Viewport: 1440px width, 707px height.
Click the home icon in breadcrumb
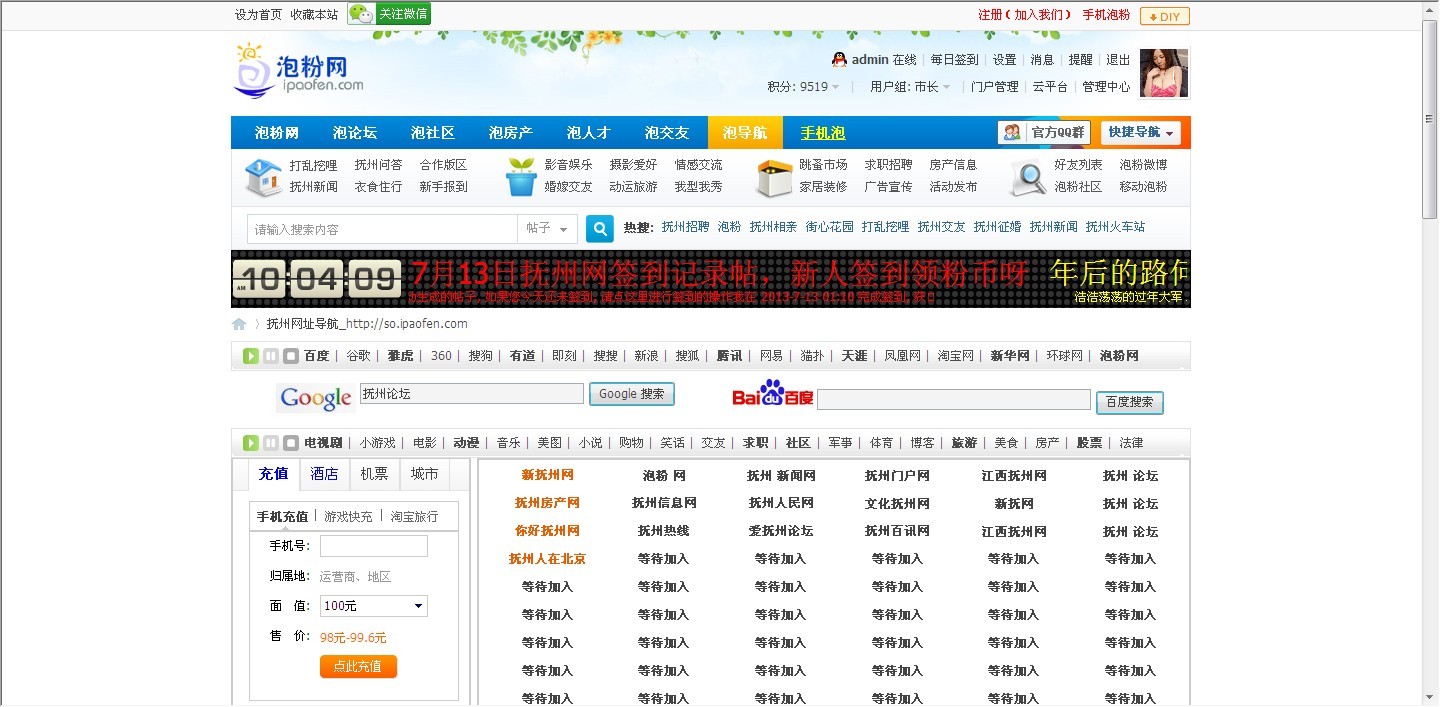coord(239,324)
